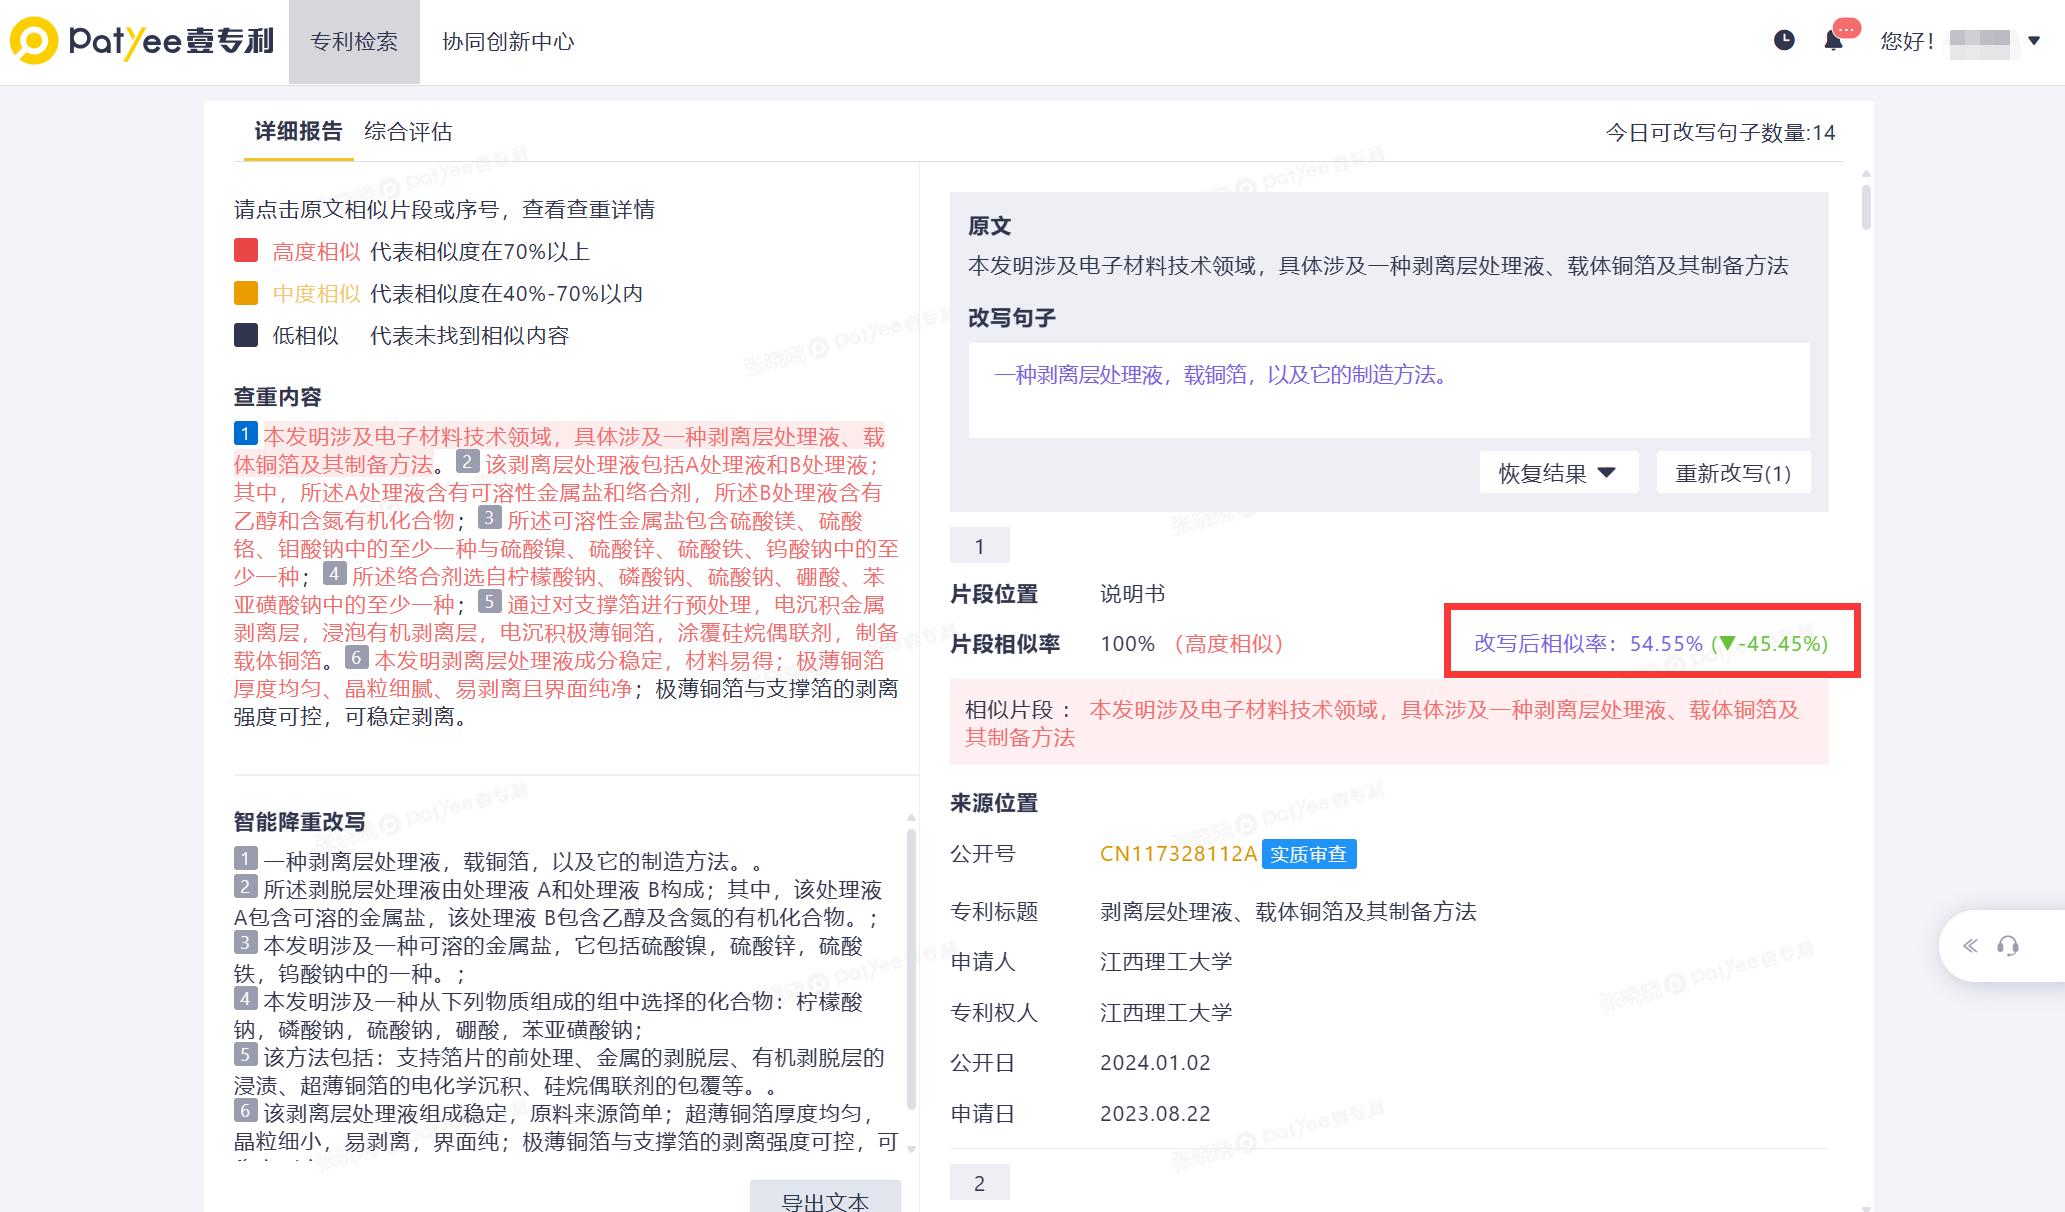
Task: Open the 恢复结果 dropdown
Action: coord(1559,473)
